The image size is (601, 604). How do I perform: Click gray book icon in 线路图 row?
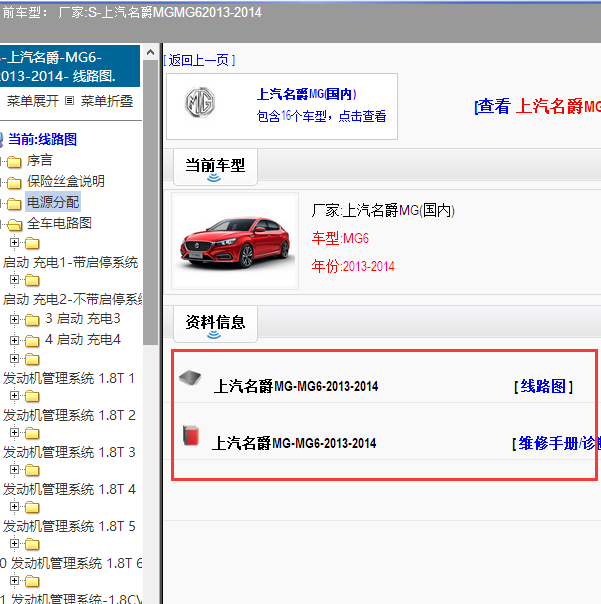click(190, 378)
